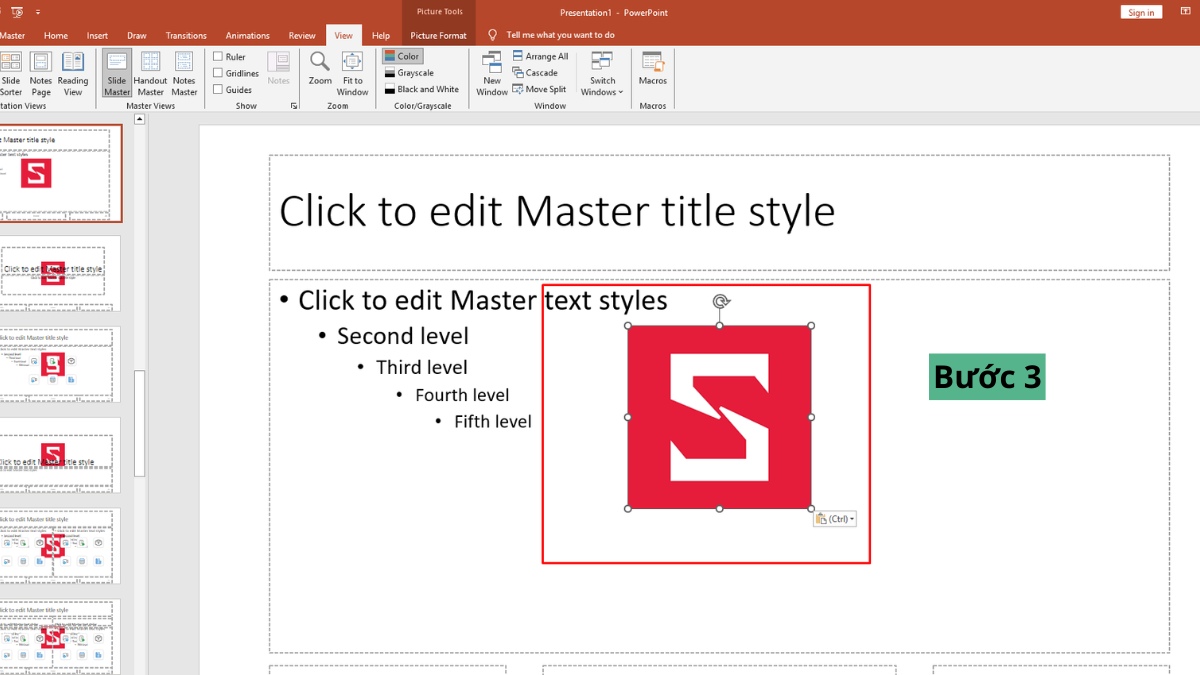Open the Macros button
This screenshot has height=675, width=1200.
(652, 63)
